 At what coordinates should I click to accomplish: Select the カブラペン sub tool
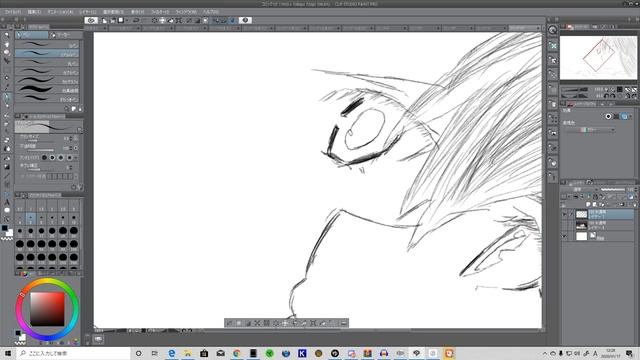click(x=47, y=72)
